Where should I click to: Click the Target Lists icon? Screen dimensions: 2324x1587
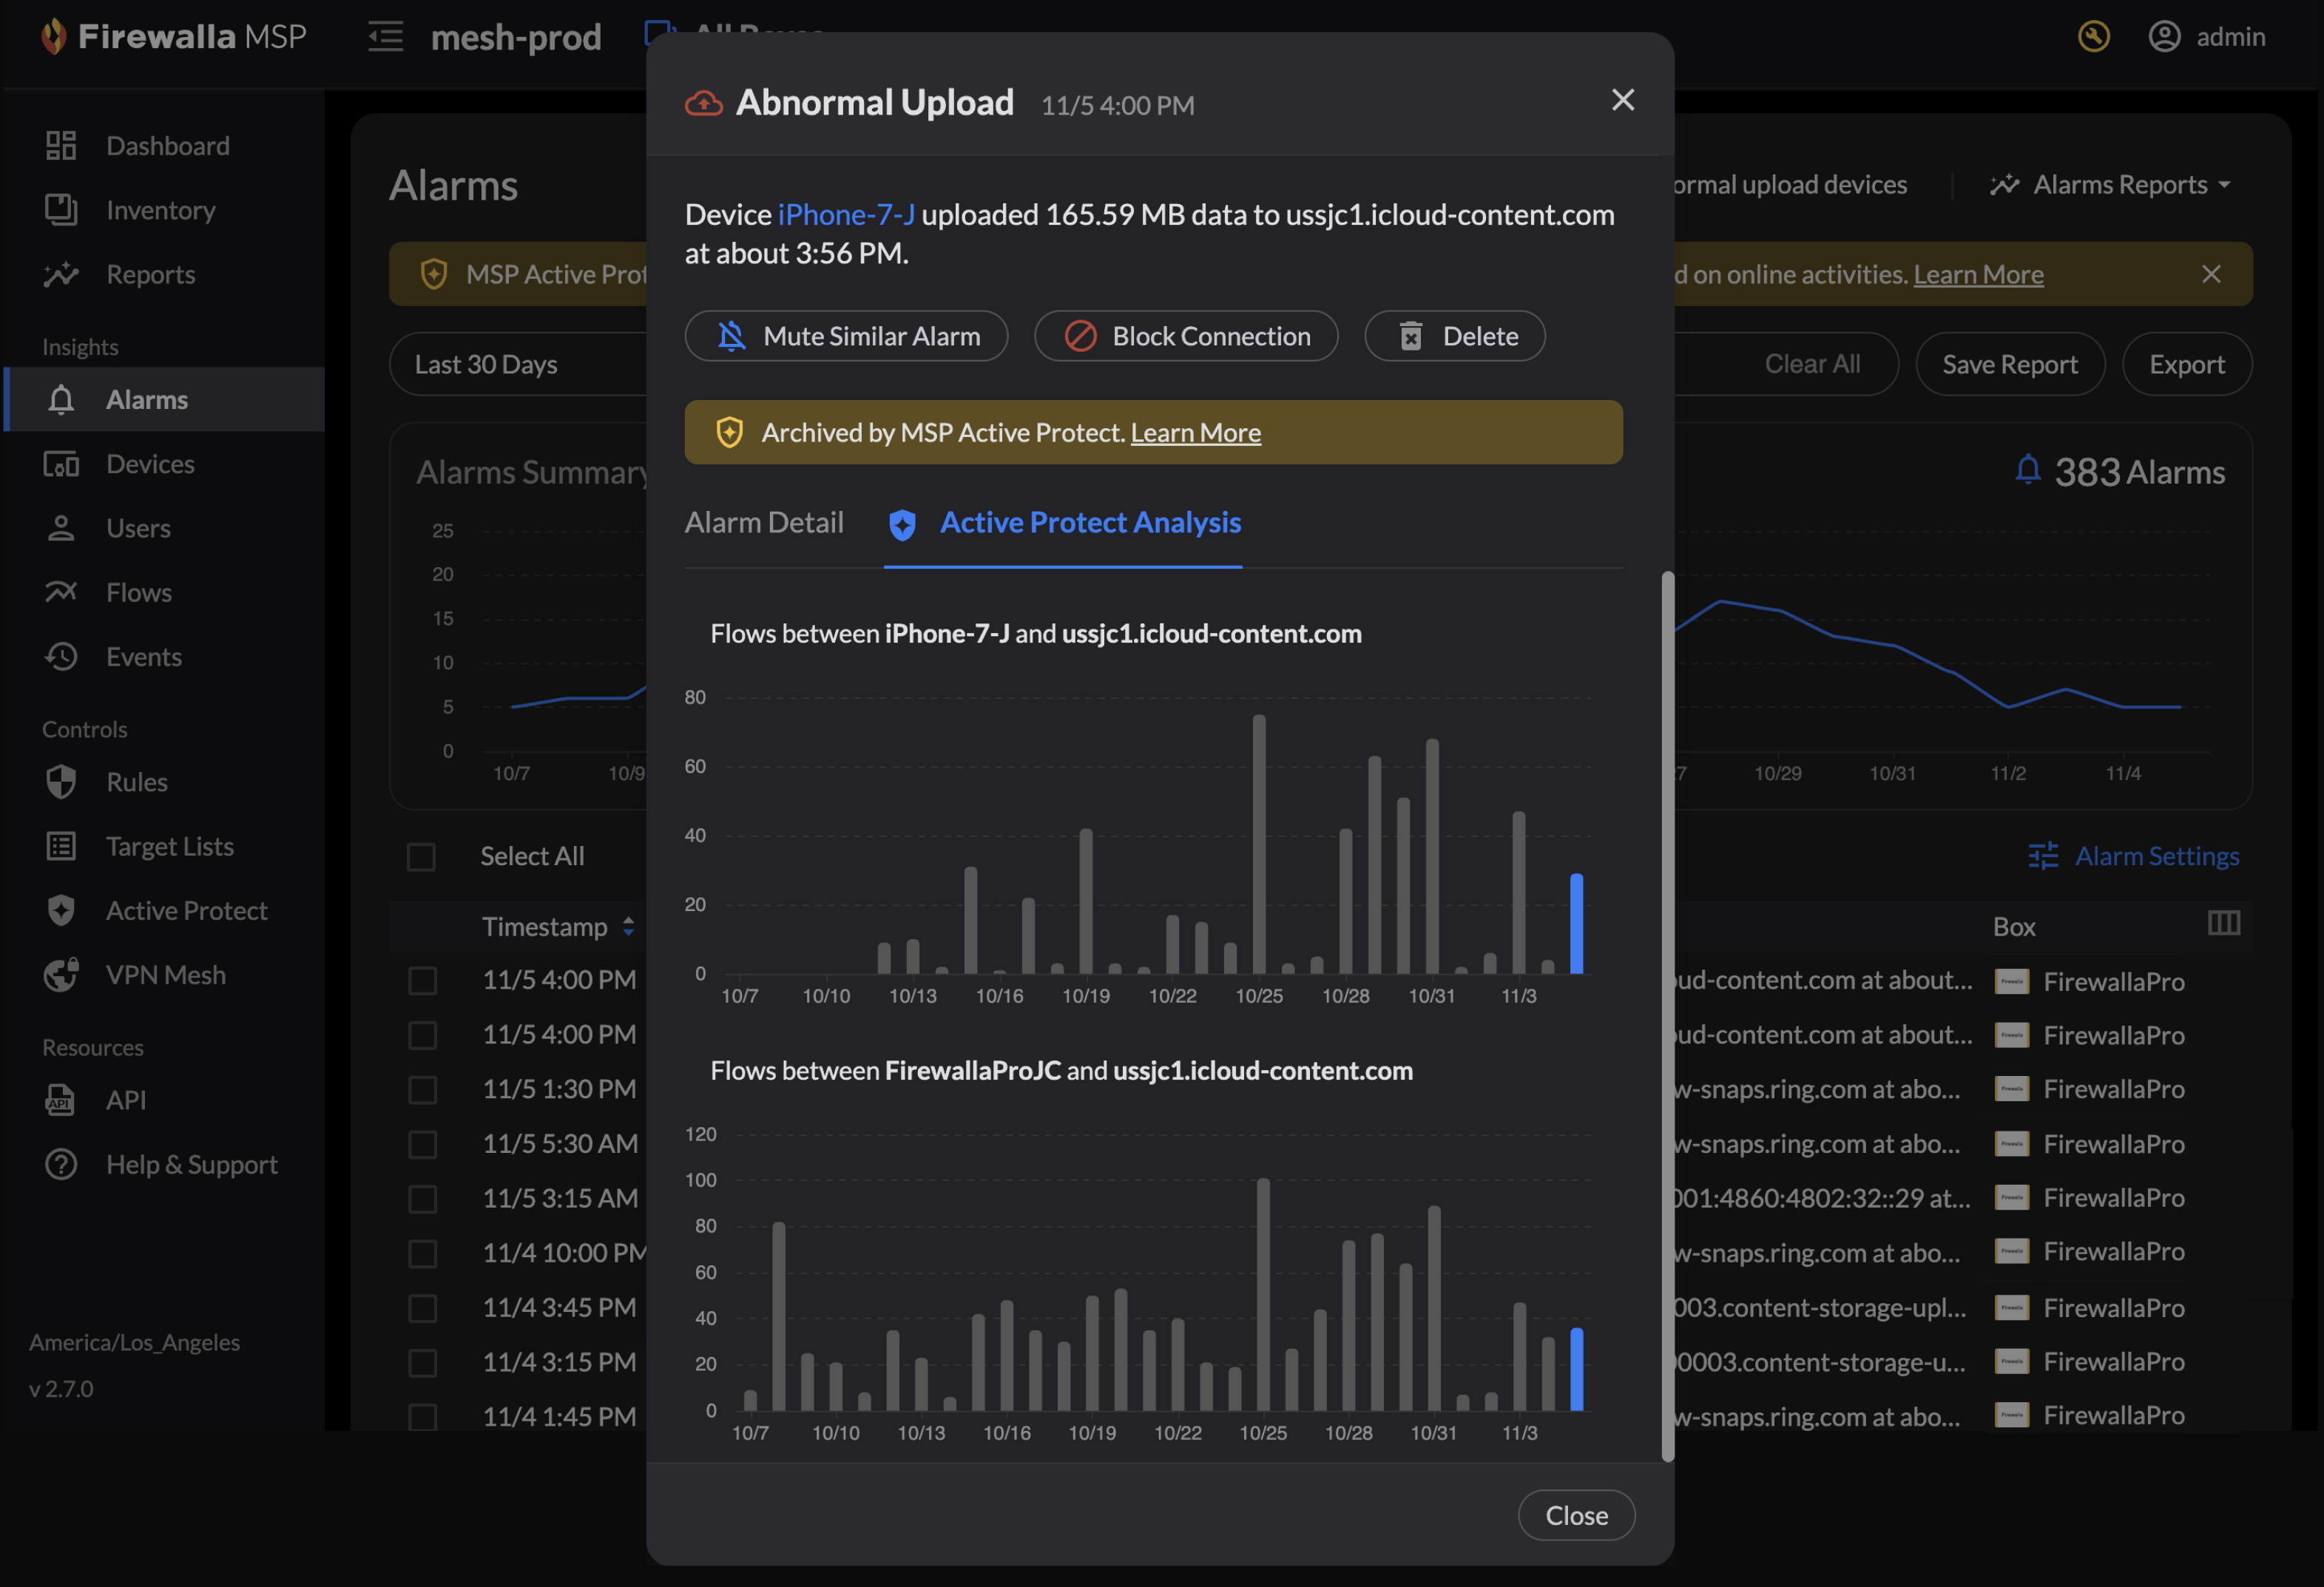click(61, 846)
